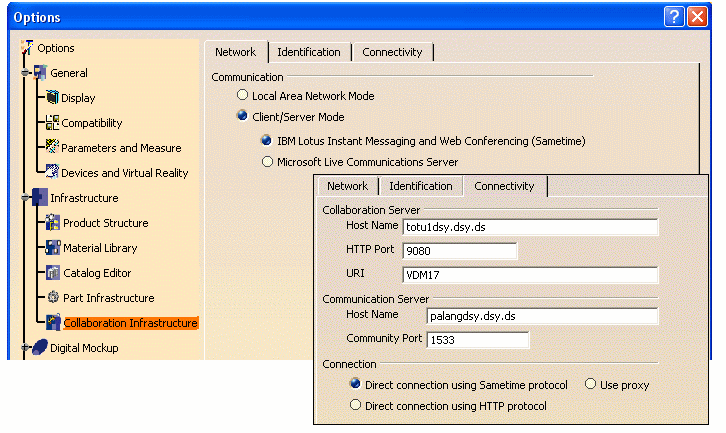Expand the Digital Mockup tree node
The image size is (726, 433).
(x=24, y=348)
